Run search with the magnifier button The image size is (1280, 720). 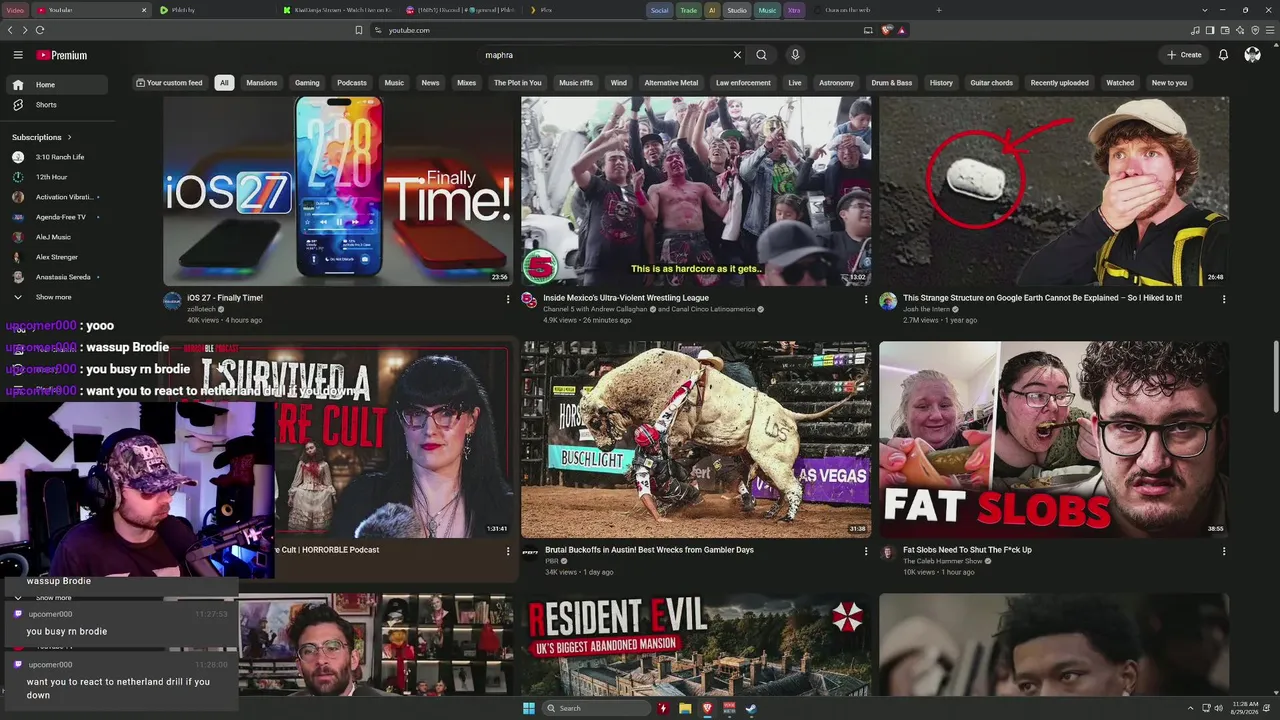(761, 55)
